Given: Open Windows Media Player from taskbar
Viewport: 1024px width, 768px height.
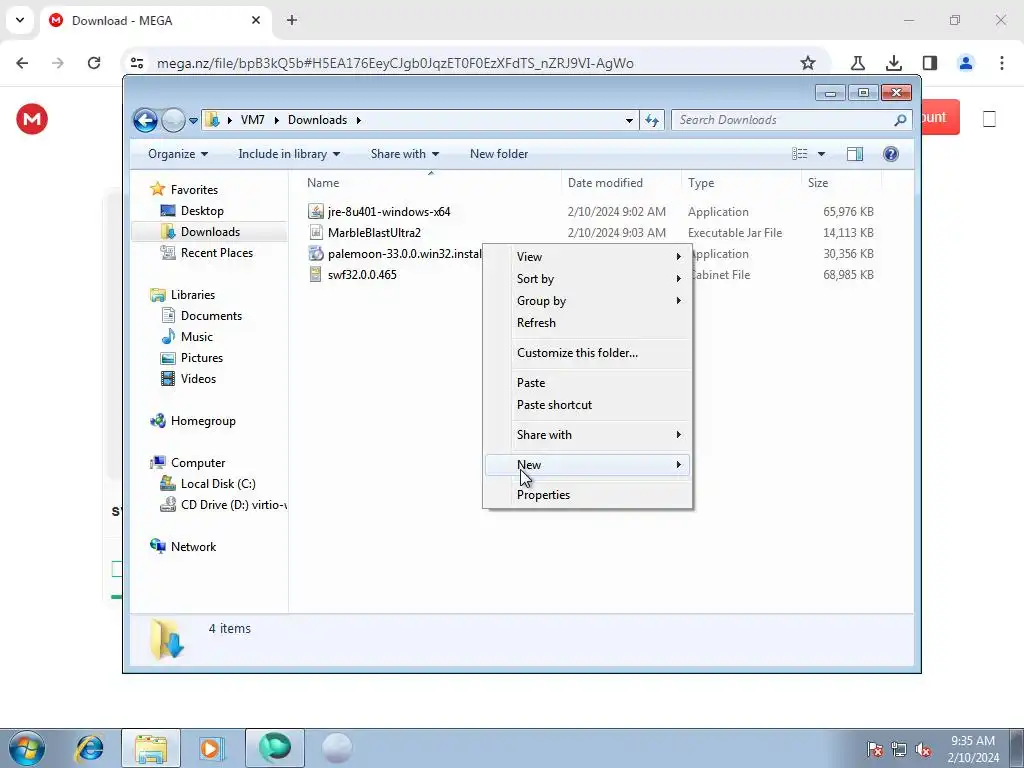Looking at the screenshot, I should coord(211,748).
